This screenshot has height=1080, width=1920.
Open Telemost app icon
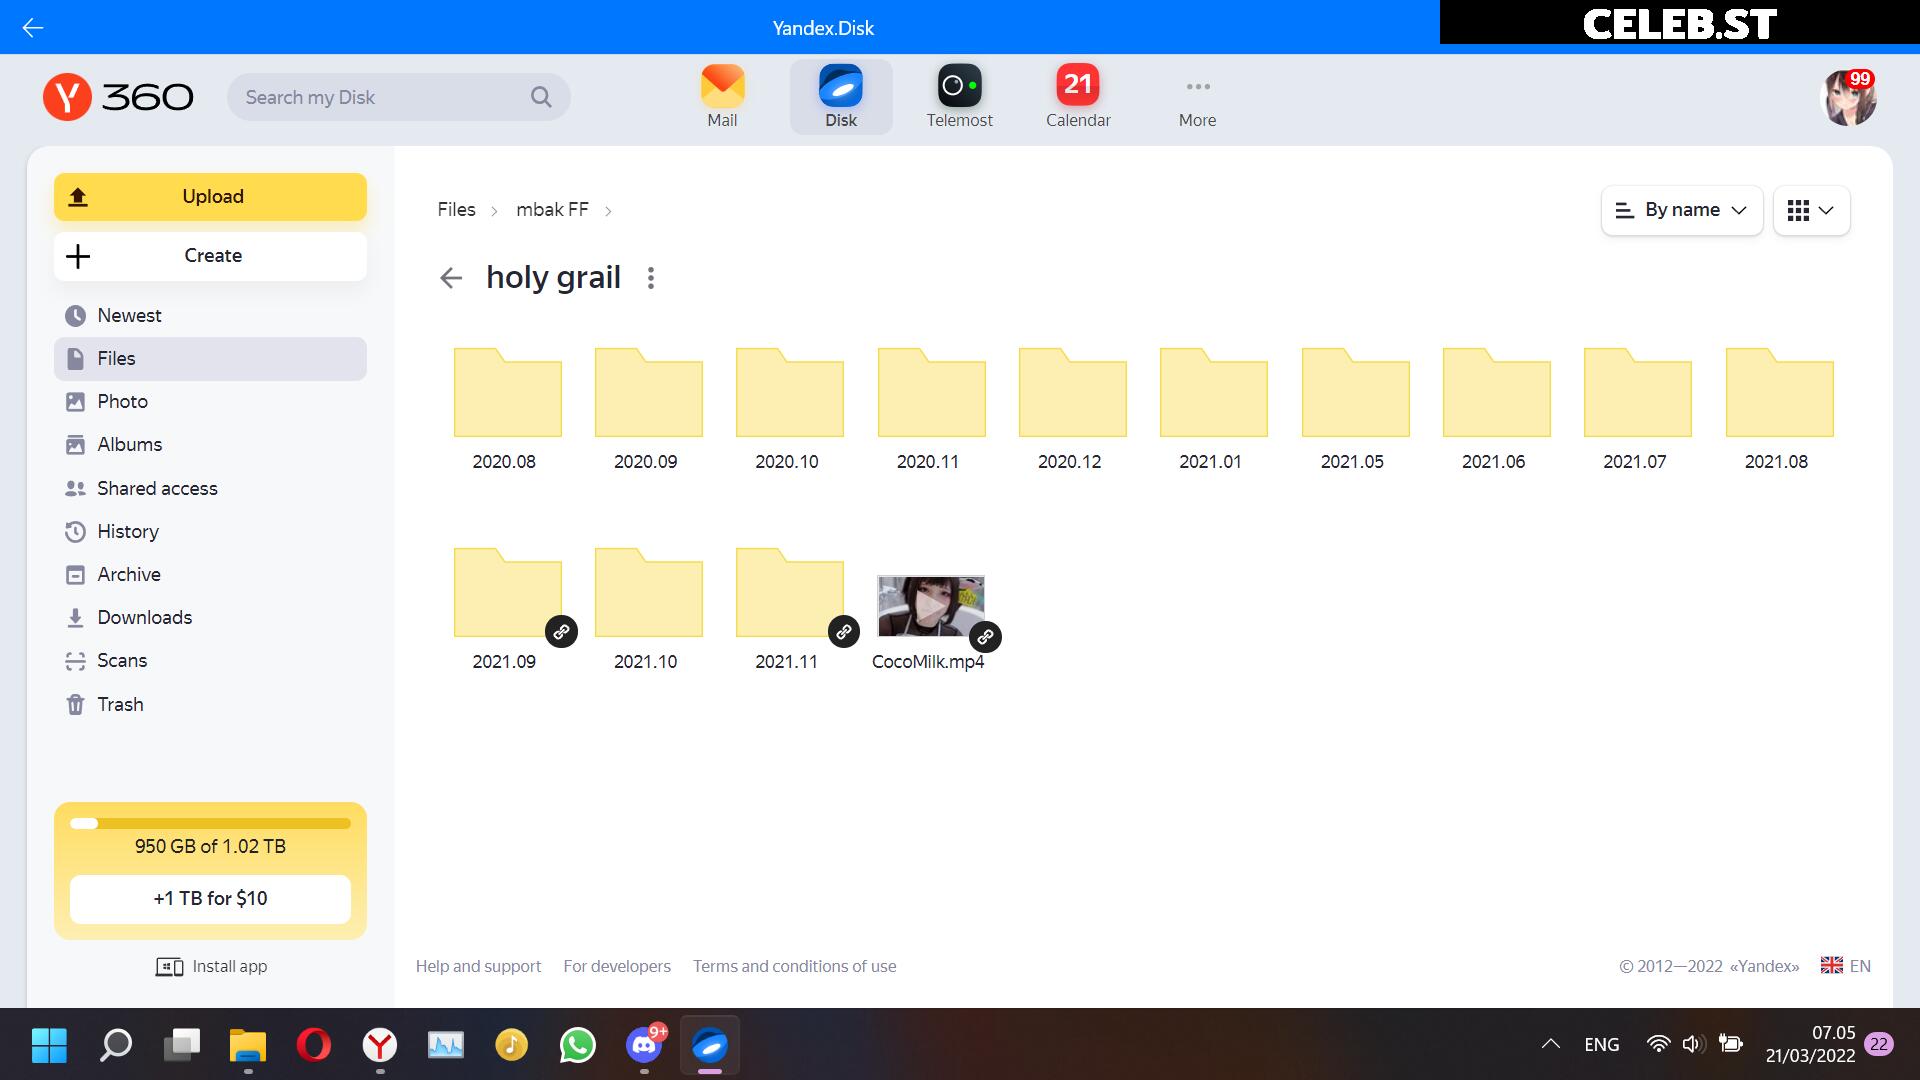pos(959,87)
